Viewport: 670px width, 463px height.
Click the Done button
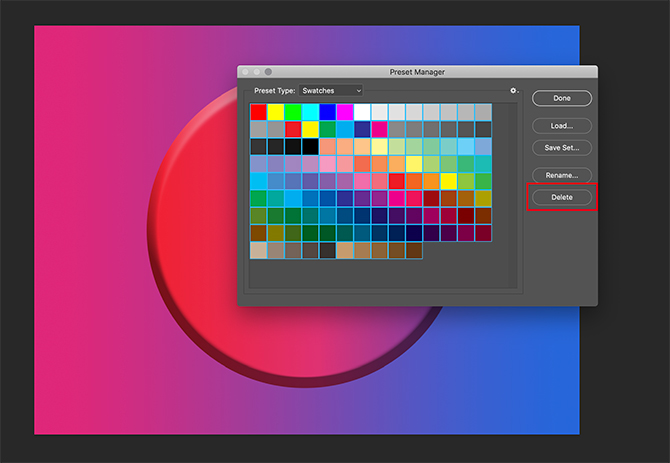coord(562,98)
